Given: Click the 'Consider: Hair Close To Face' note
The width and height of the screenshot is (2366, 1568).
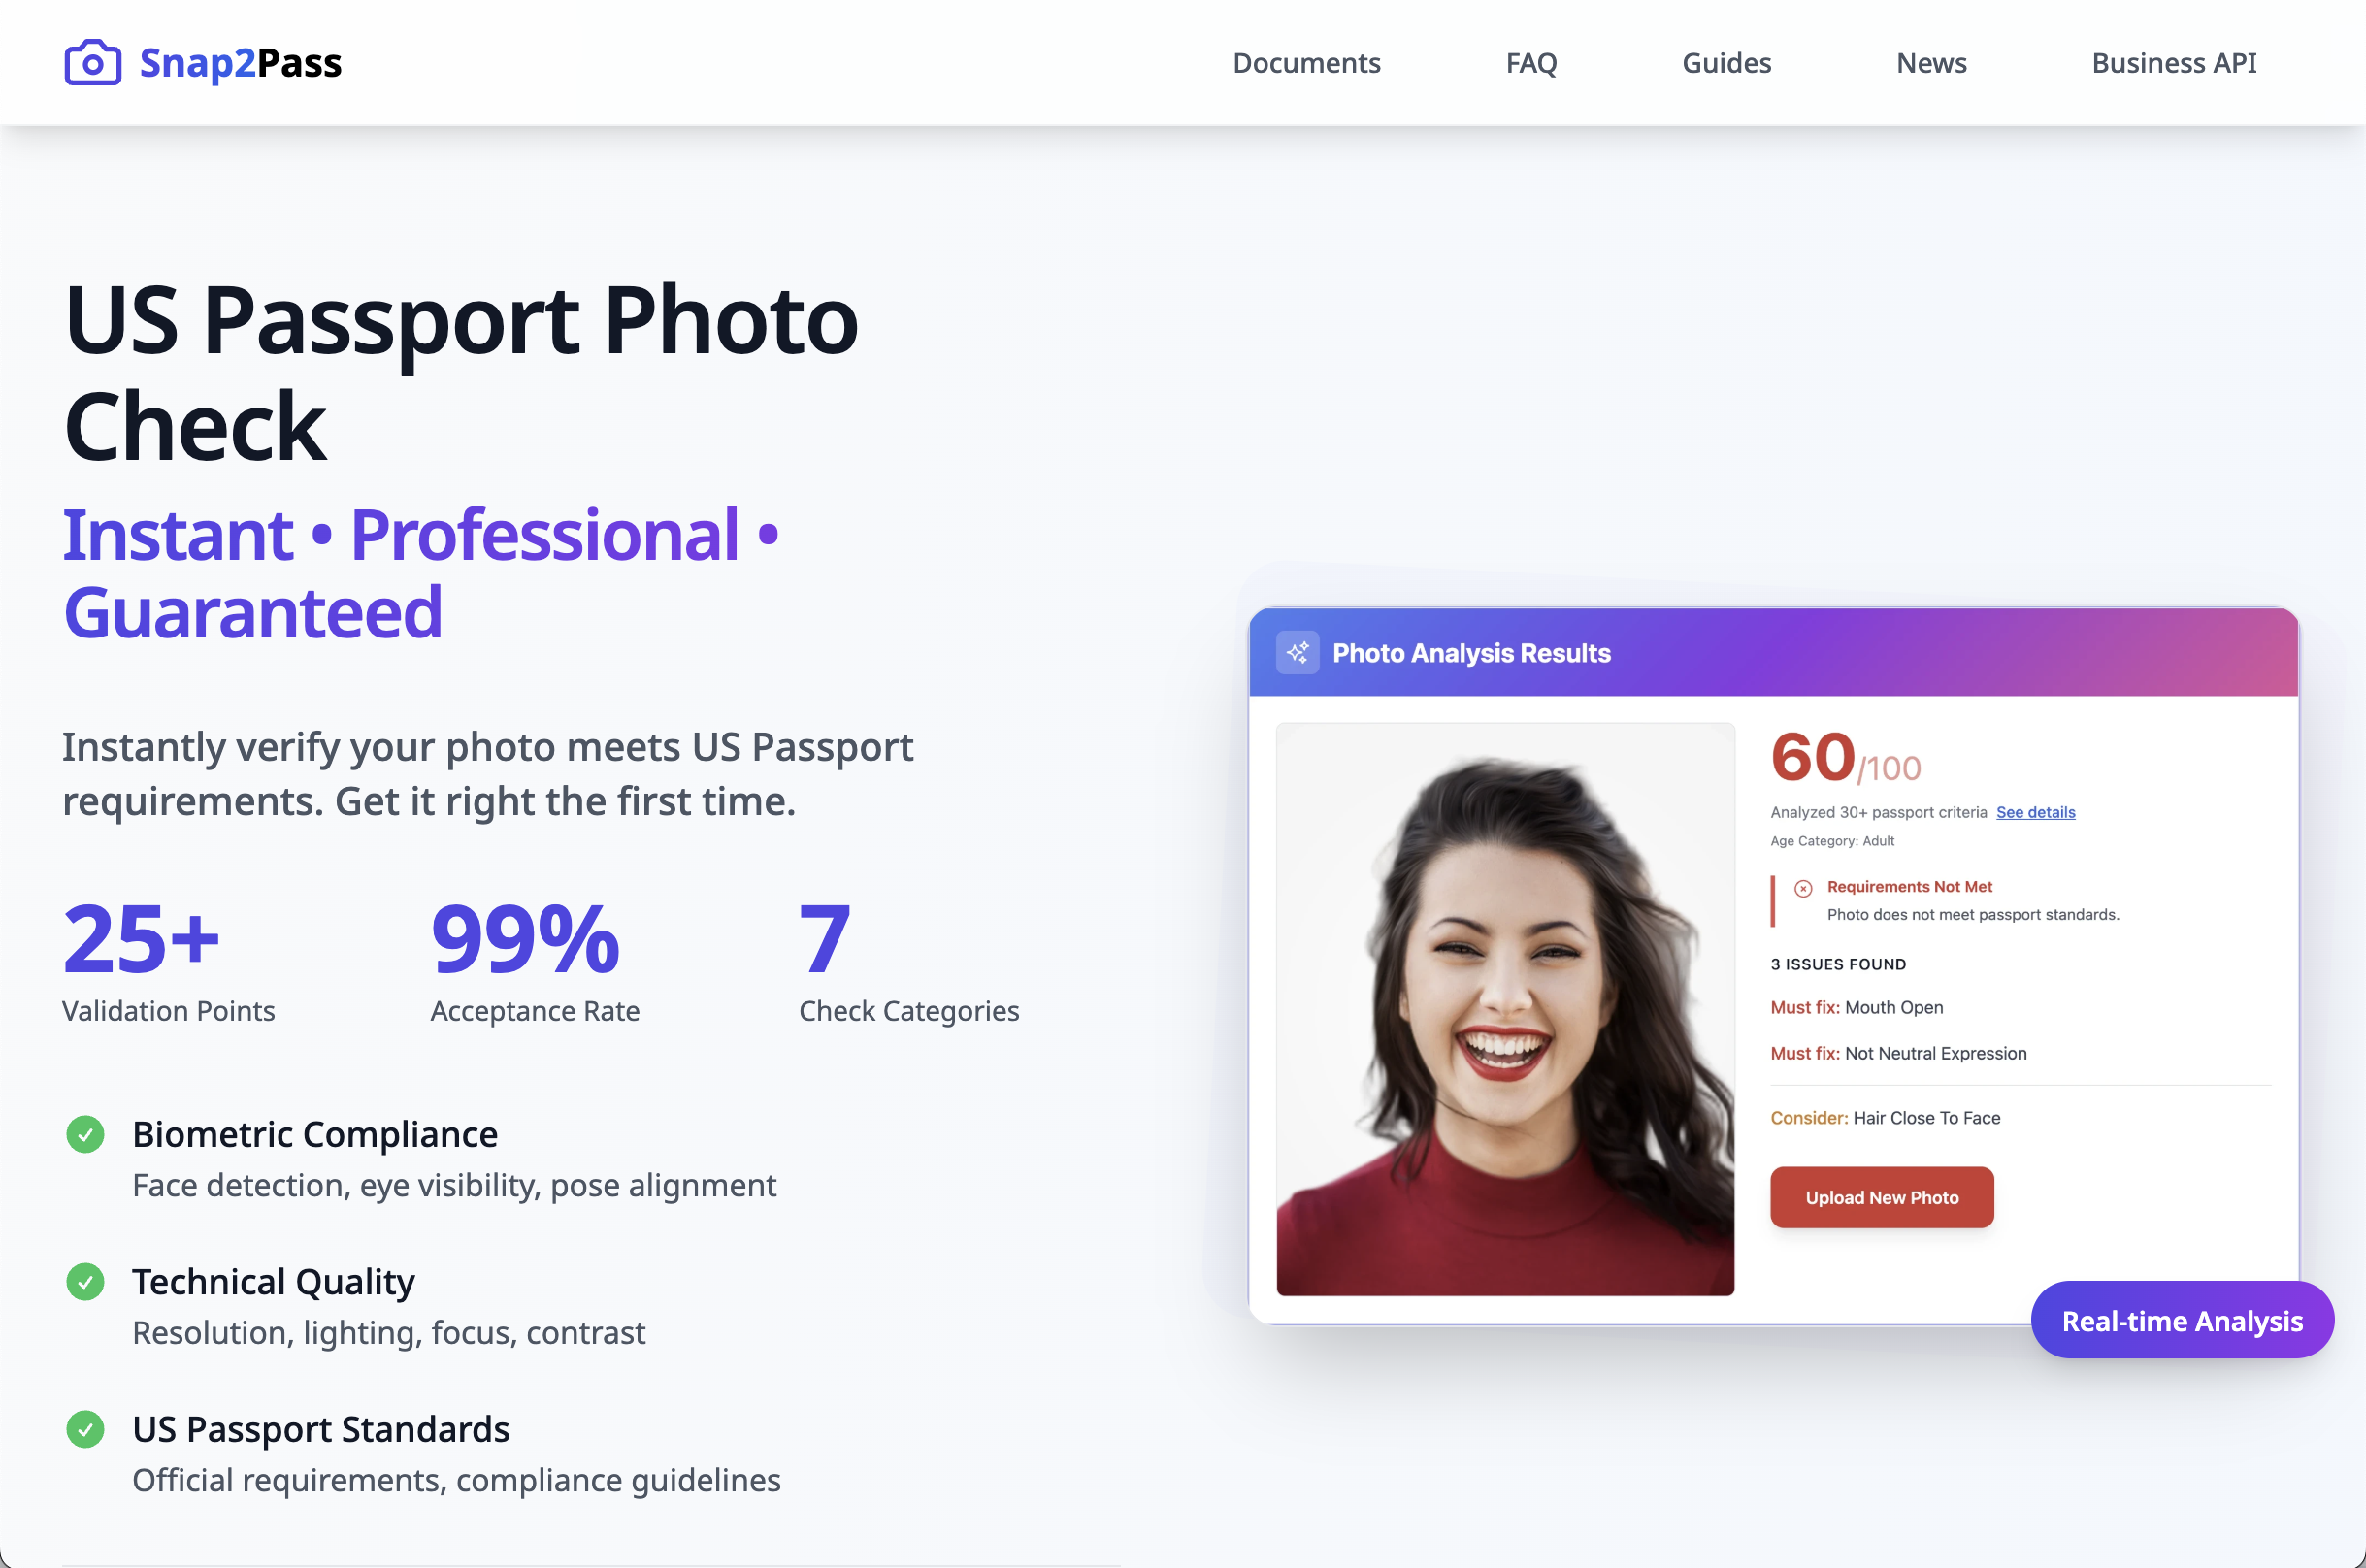Looking at the screenshot, I should pyautogui.click(x=1885, y=1118).
